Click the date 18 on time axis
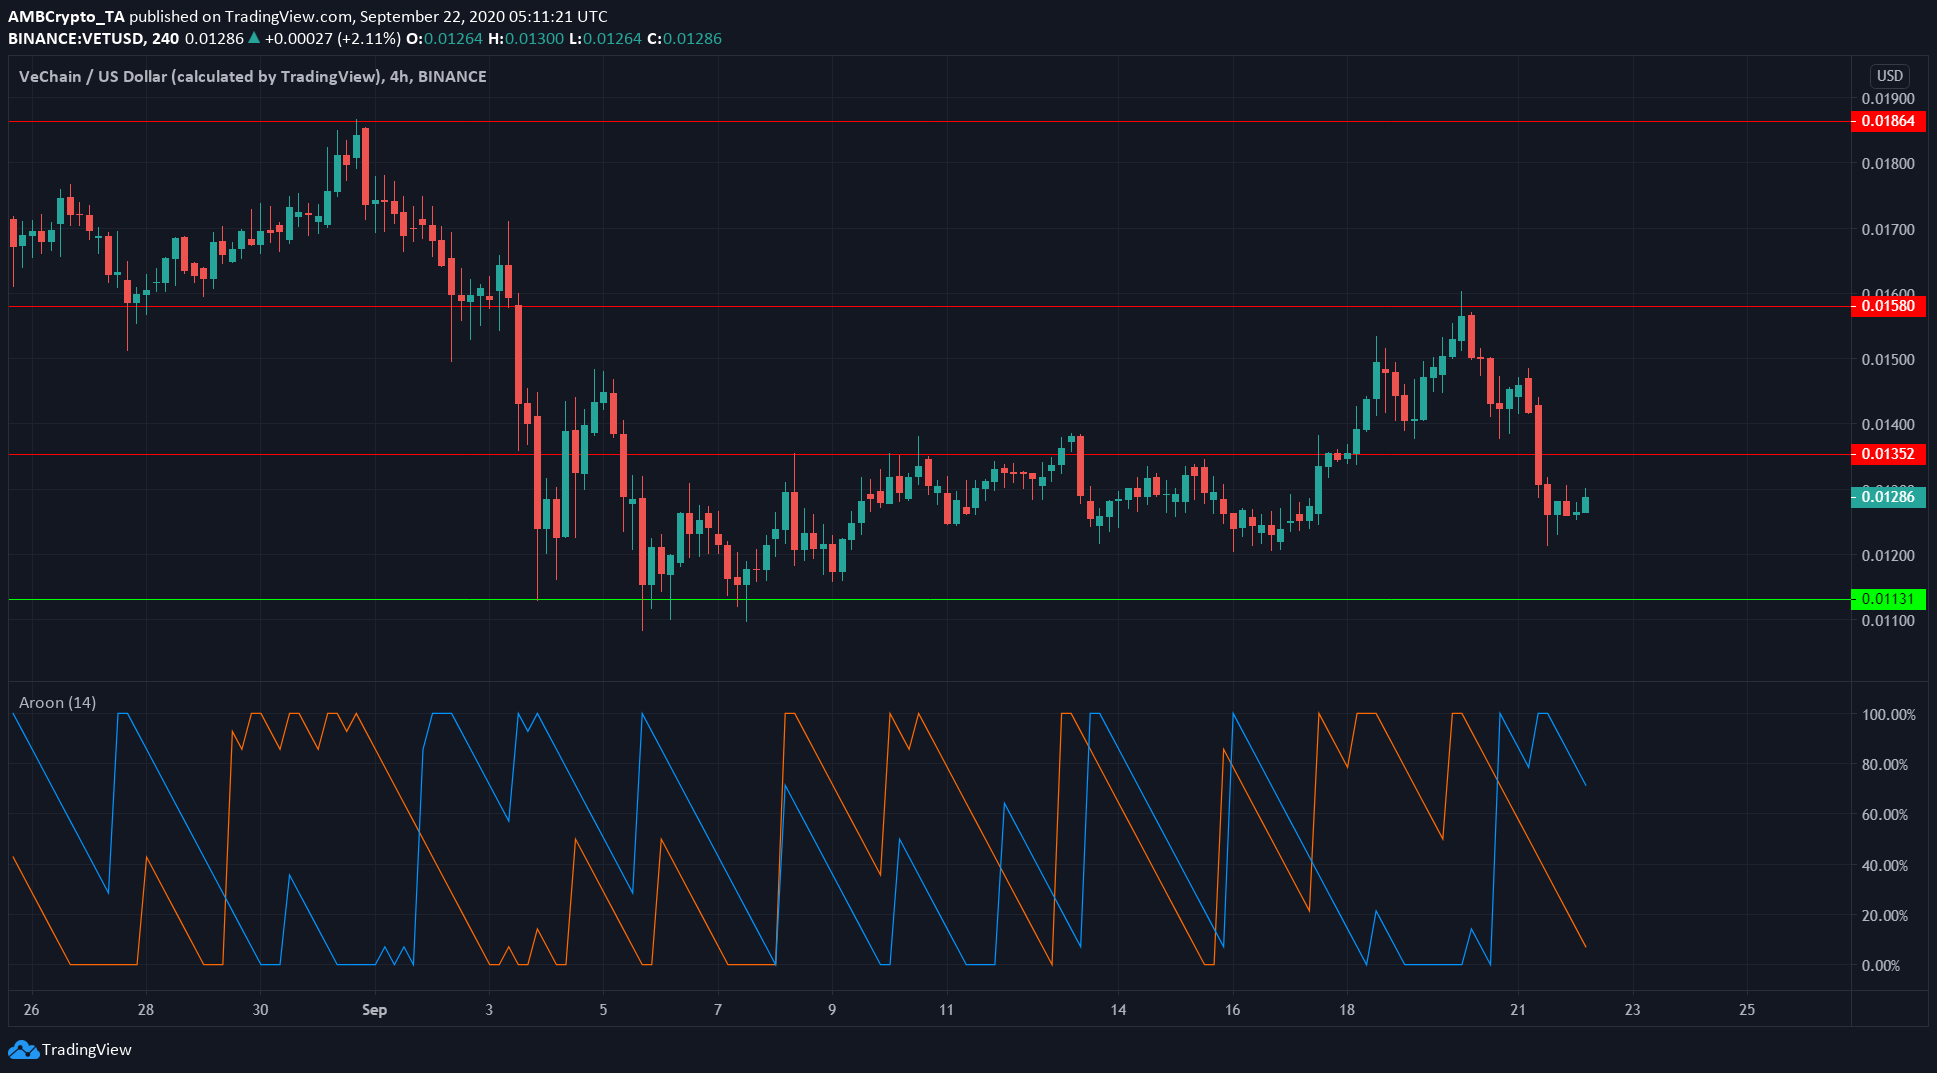 [x=1347, y=1010]
